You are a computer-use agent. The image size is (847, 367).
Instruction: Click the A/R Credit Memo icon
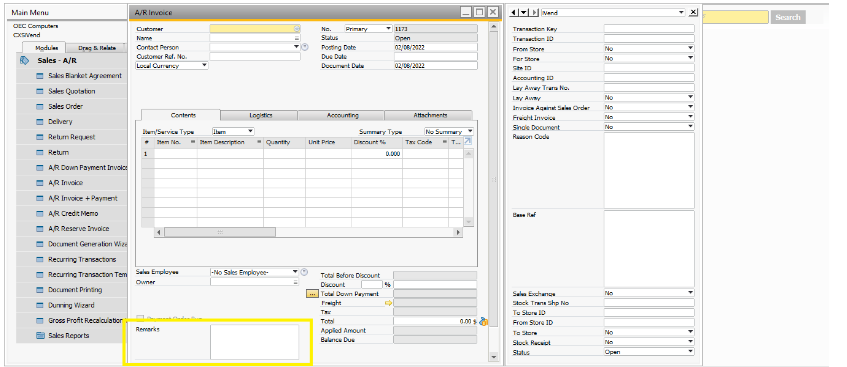pyautogui.click(x=39, y=213)
